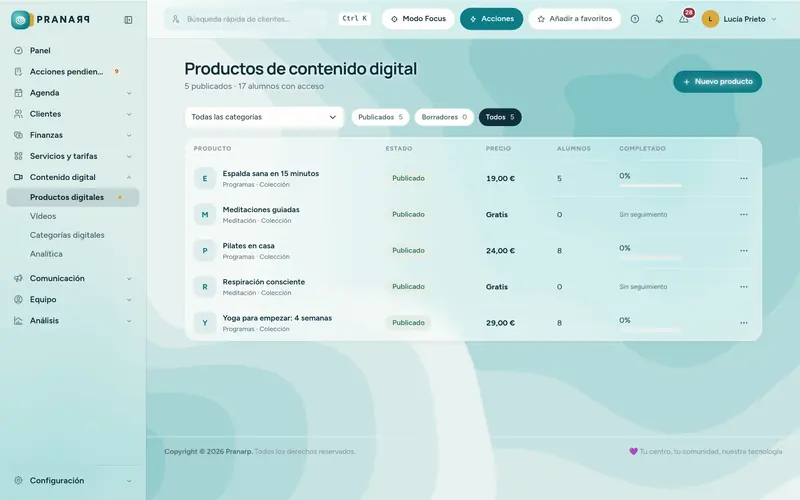Collapse the sidebar with the panel icon
Viewport: 800px width, 500px height.
click(128, 20)
